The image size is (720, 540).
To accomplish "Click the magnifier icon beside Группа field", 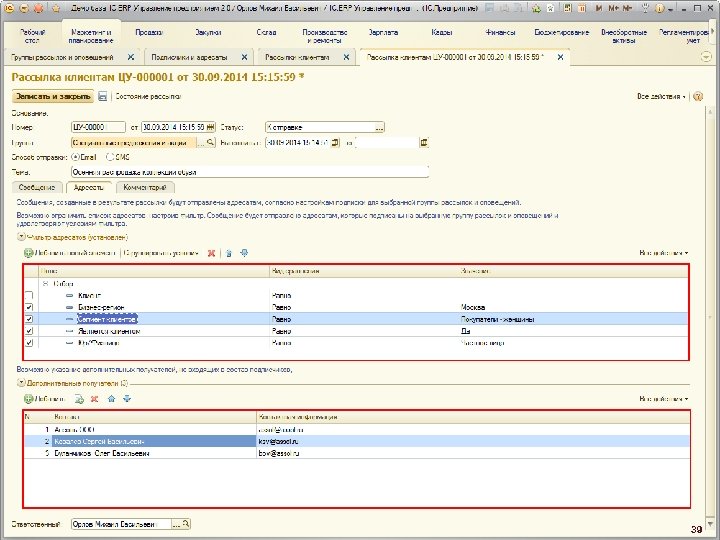I will (x=211, y=143).
